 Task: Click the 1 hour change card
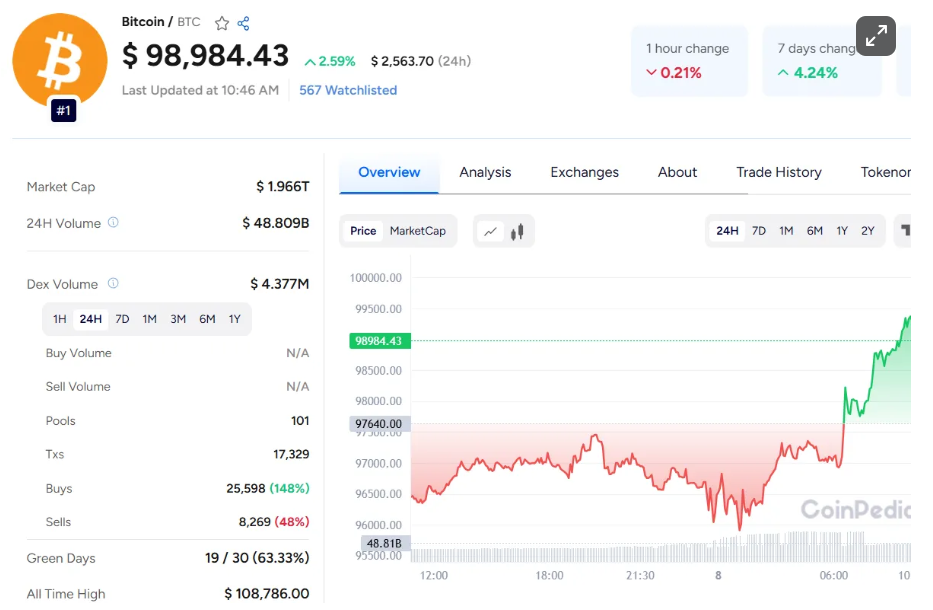[689, 61]
